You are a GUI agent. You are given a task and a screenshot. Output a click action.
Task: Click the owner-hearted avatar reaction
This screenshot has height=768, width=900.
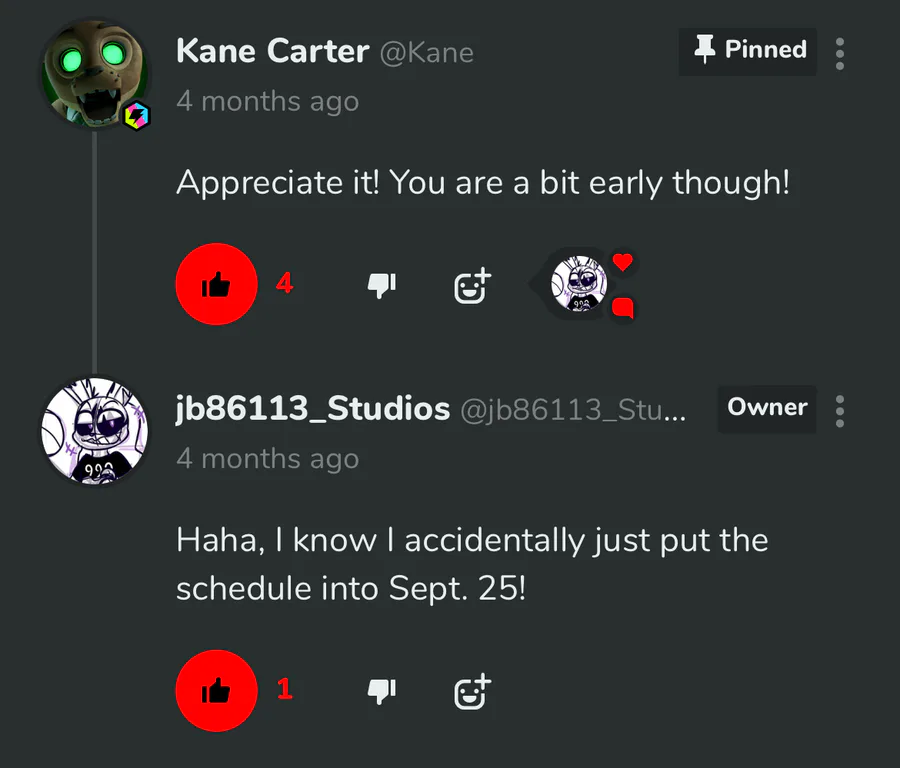[579, 285]
